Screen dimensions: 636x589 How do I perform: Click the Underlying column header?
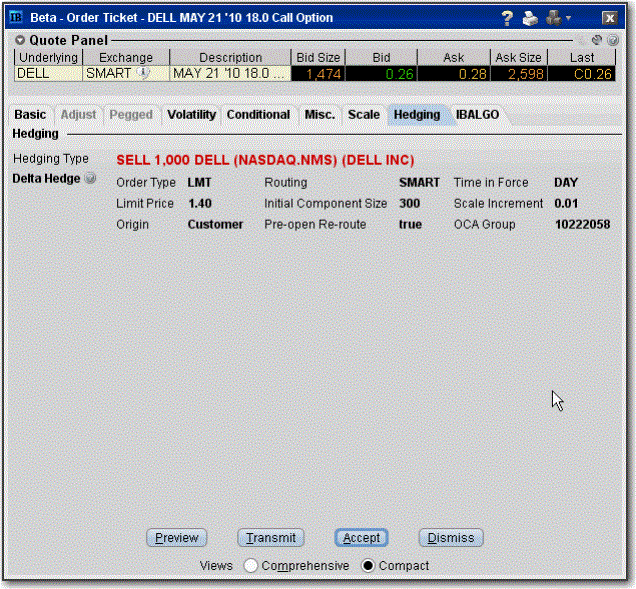pos(48,58)
